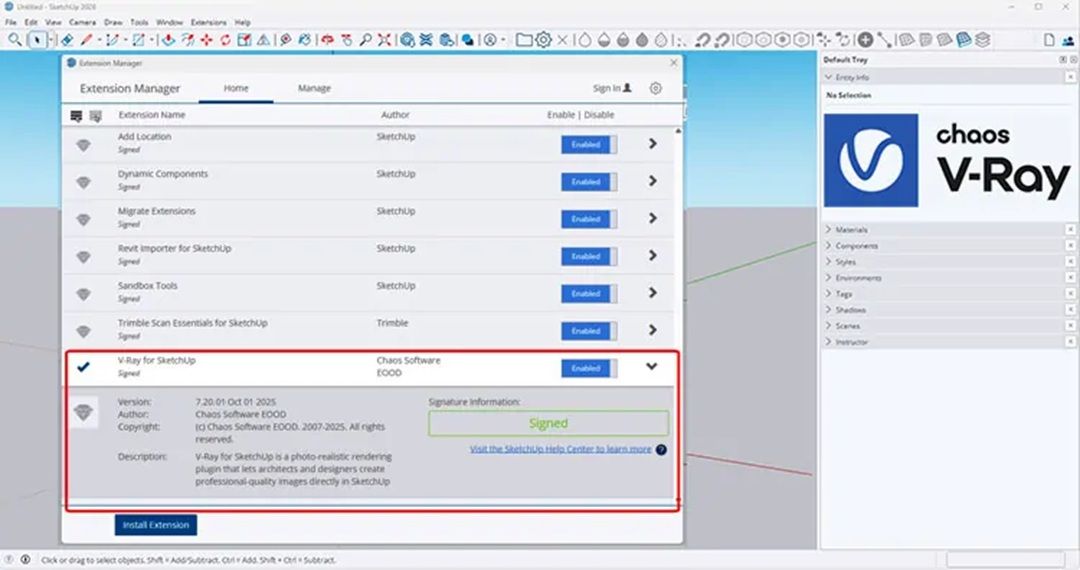Image resolution: width=1080 pixels, height=570 pixels.
Task: Pick the Zoom magnifier tool
Action: click(x=366, y=40)
